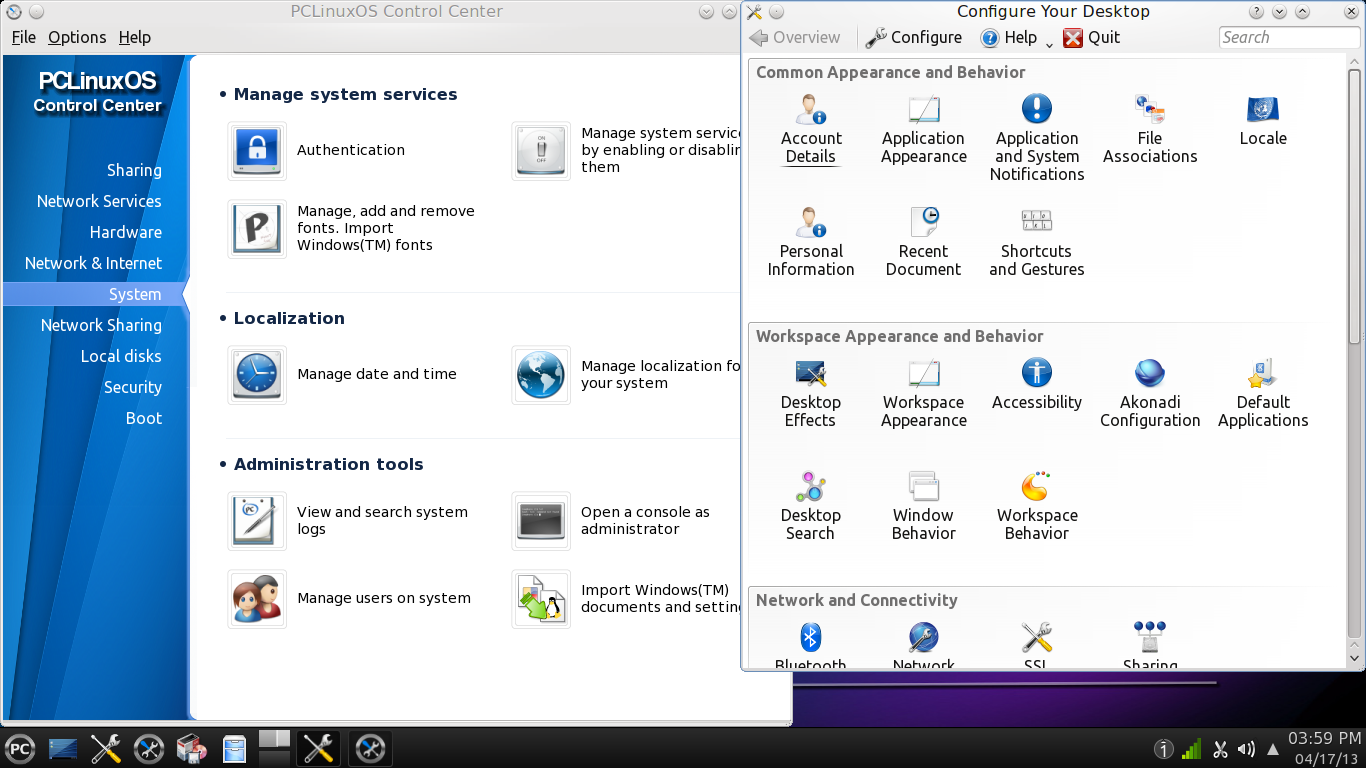Image resolution: width=1366 pixels, height=768 pixels.
Task: Open the File menu in Control Center
Action: pyautogui.click(x=24, y=37)
